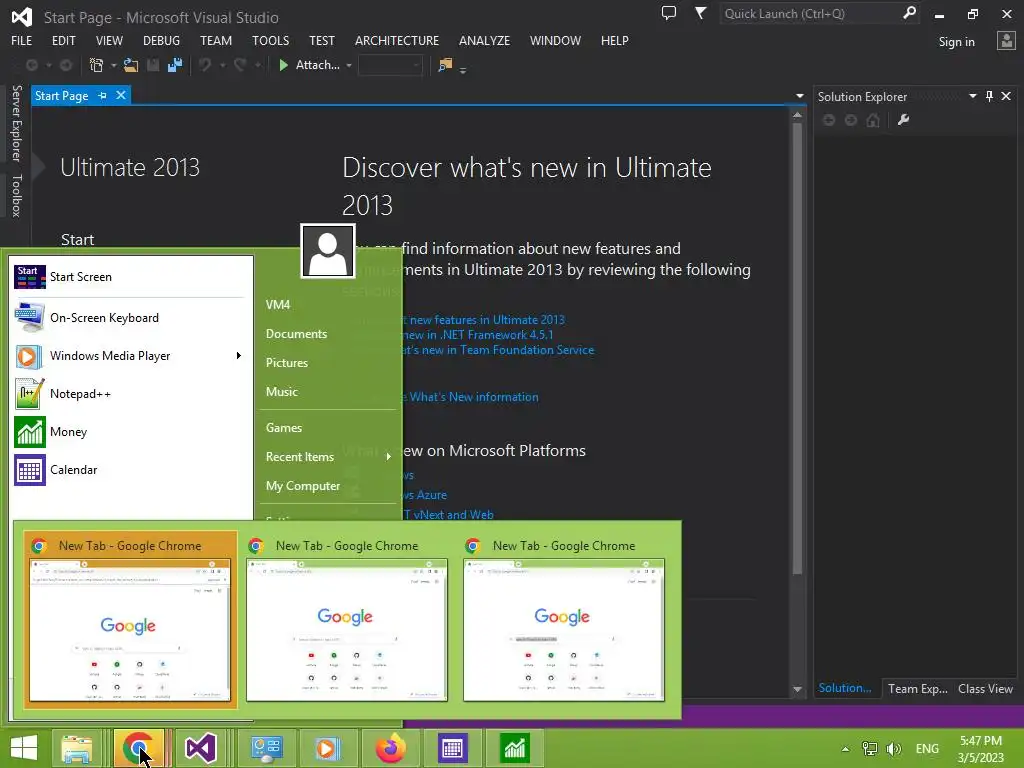Click the account avatar beside Sign in
The width and height of the screenshot is (1024, 768).
1006,41
